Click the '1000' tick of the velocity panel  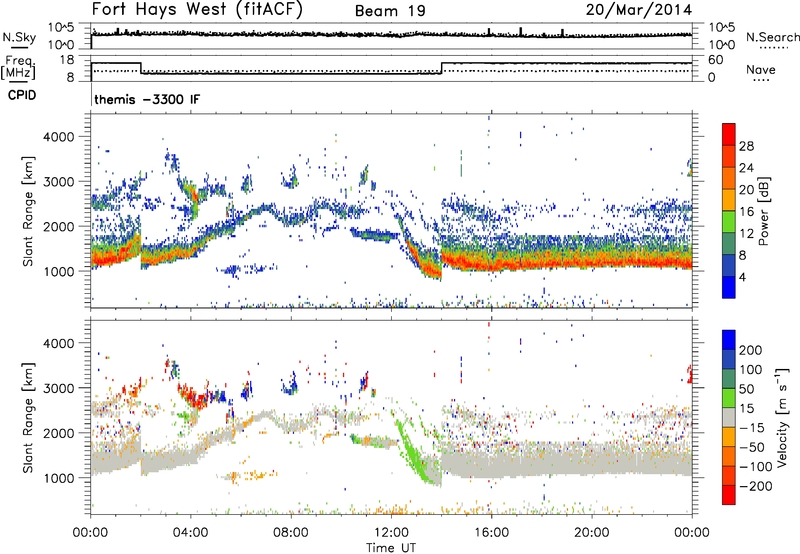(58, 478)
